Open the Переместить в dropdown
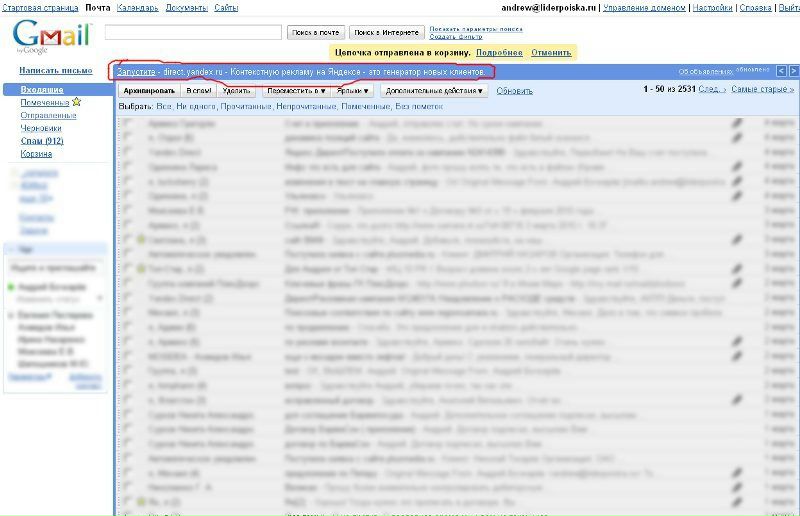800x516 pixels. click(x=296, y=91)
